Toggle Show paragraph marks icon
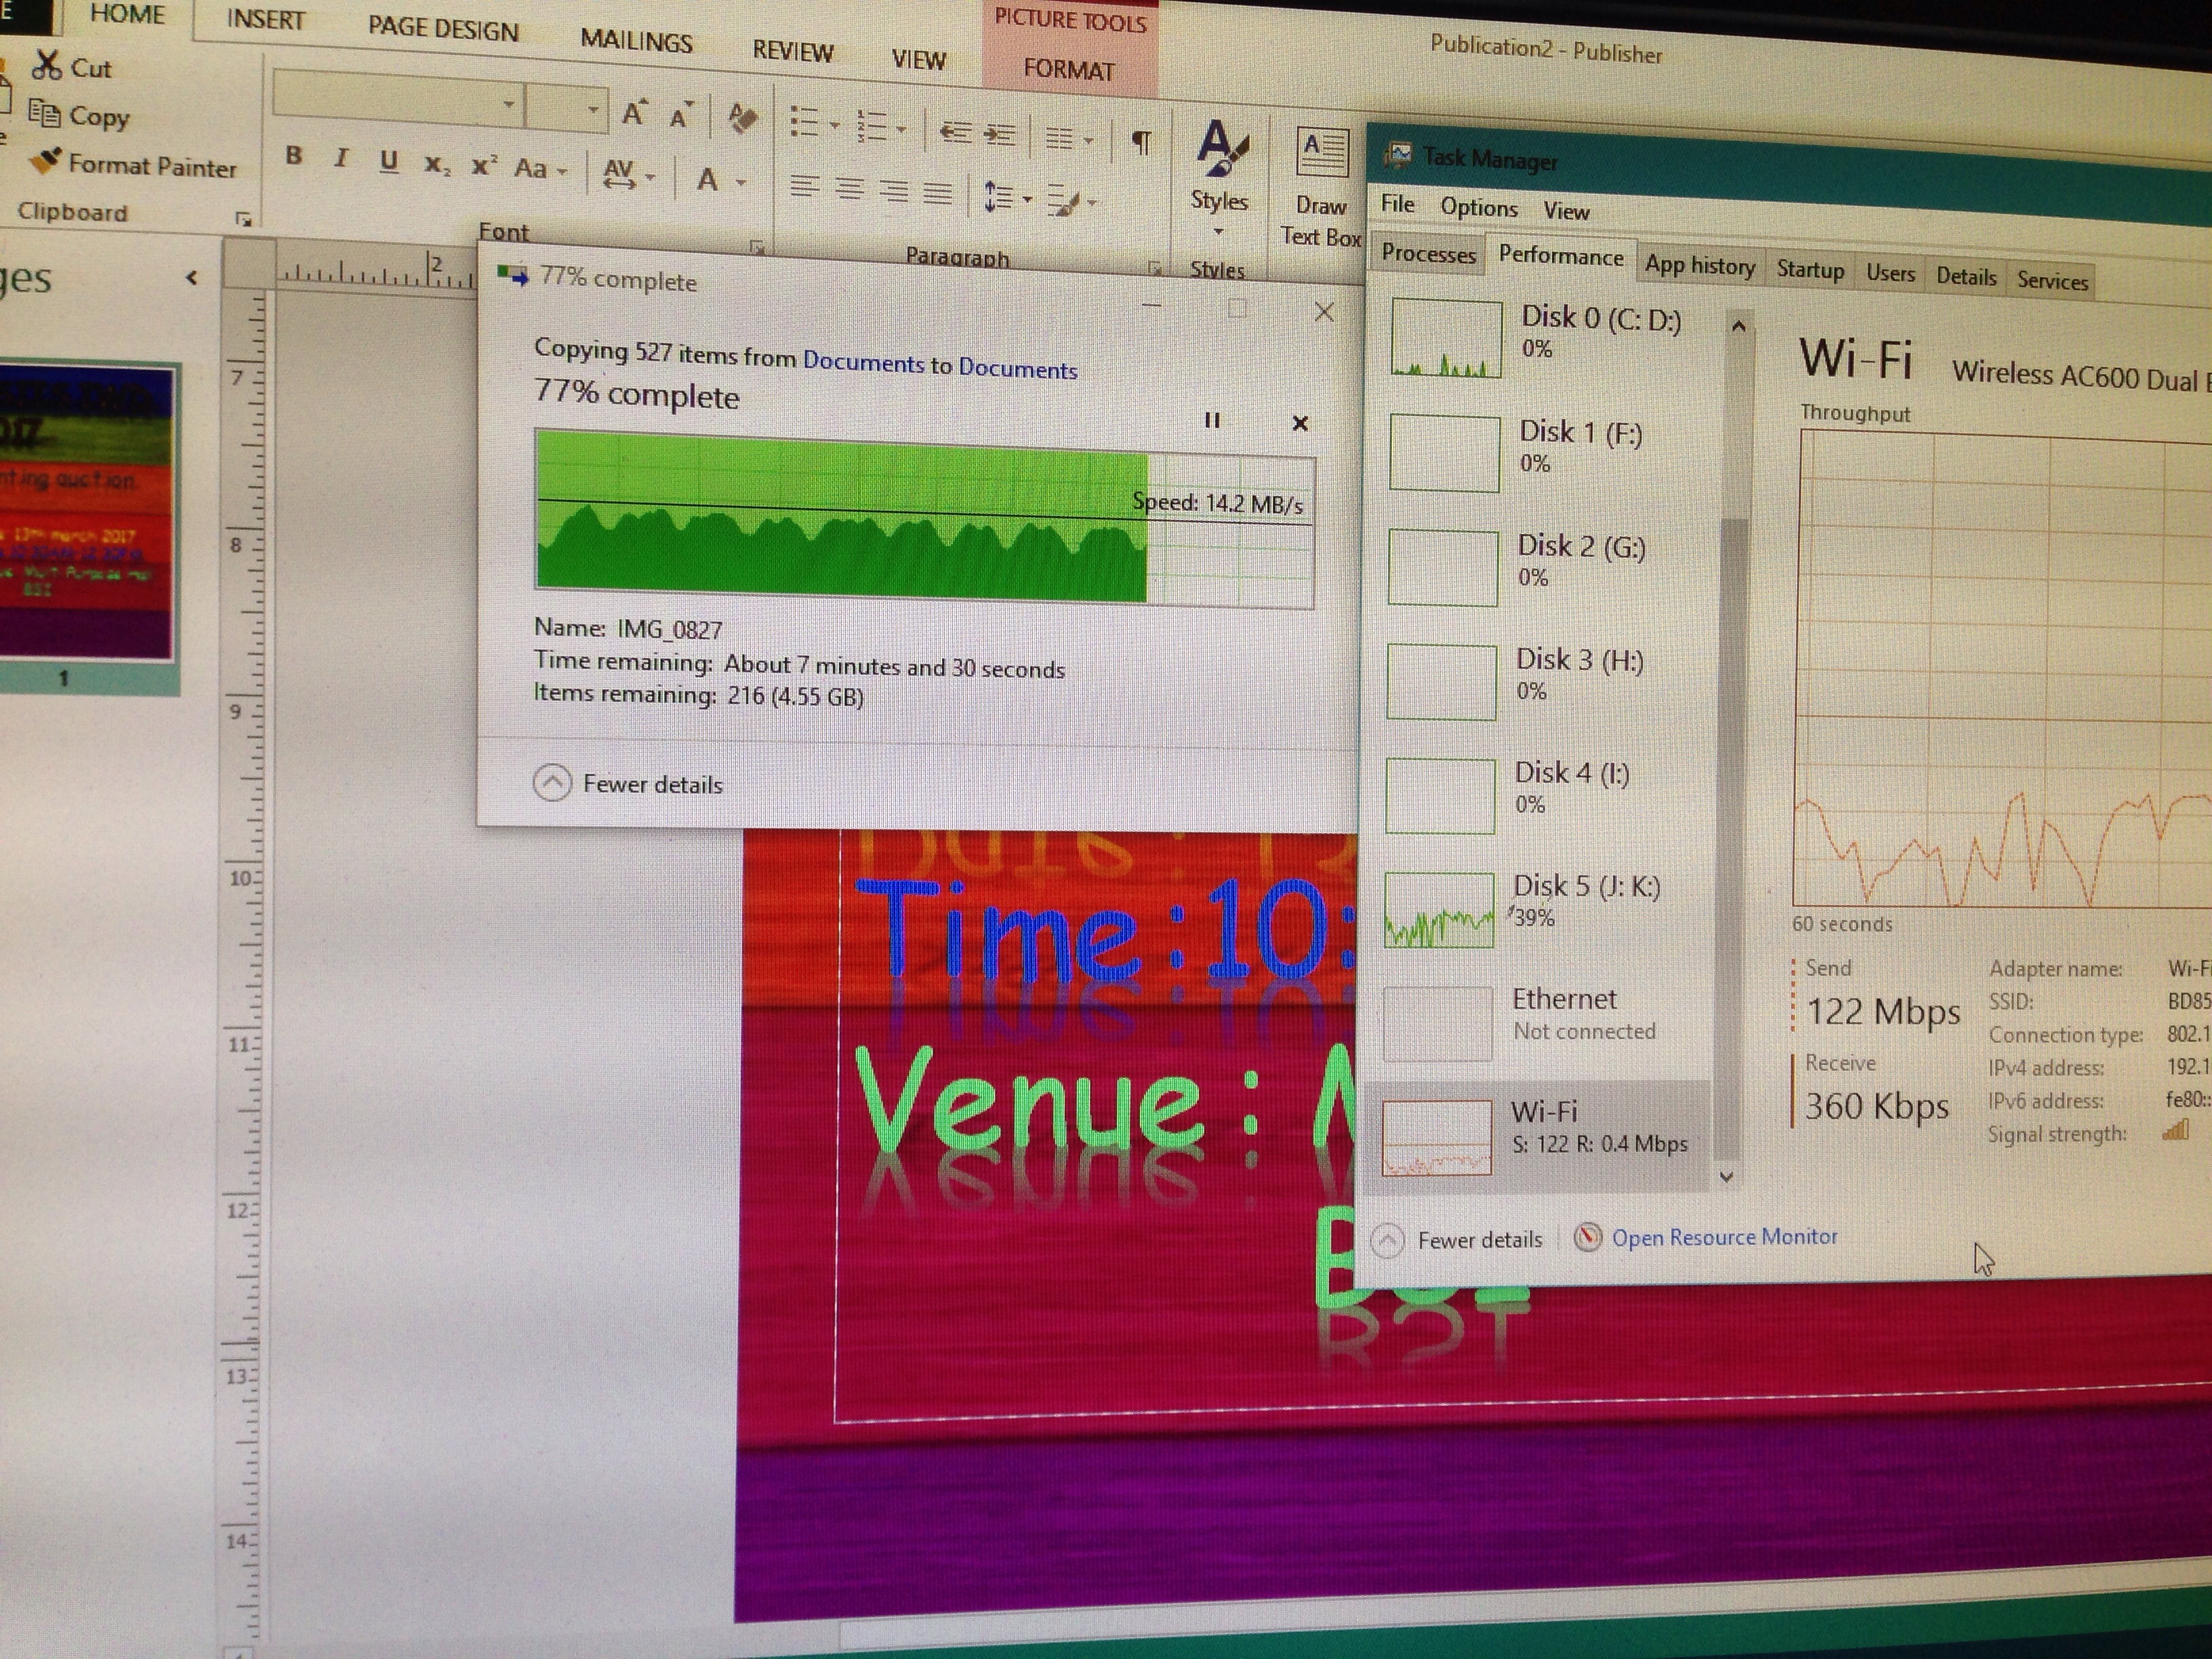 1140,143
